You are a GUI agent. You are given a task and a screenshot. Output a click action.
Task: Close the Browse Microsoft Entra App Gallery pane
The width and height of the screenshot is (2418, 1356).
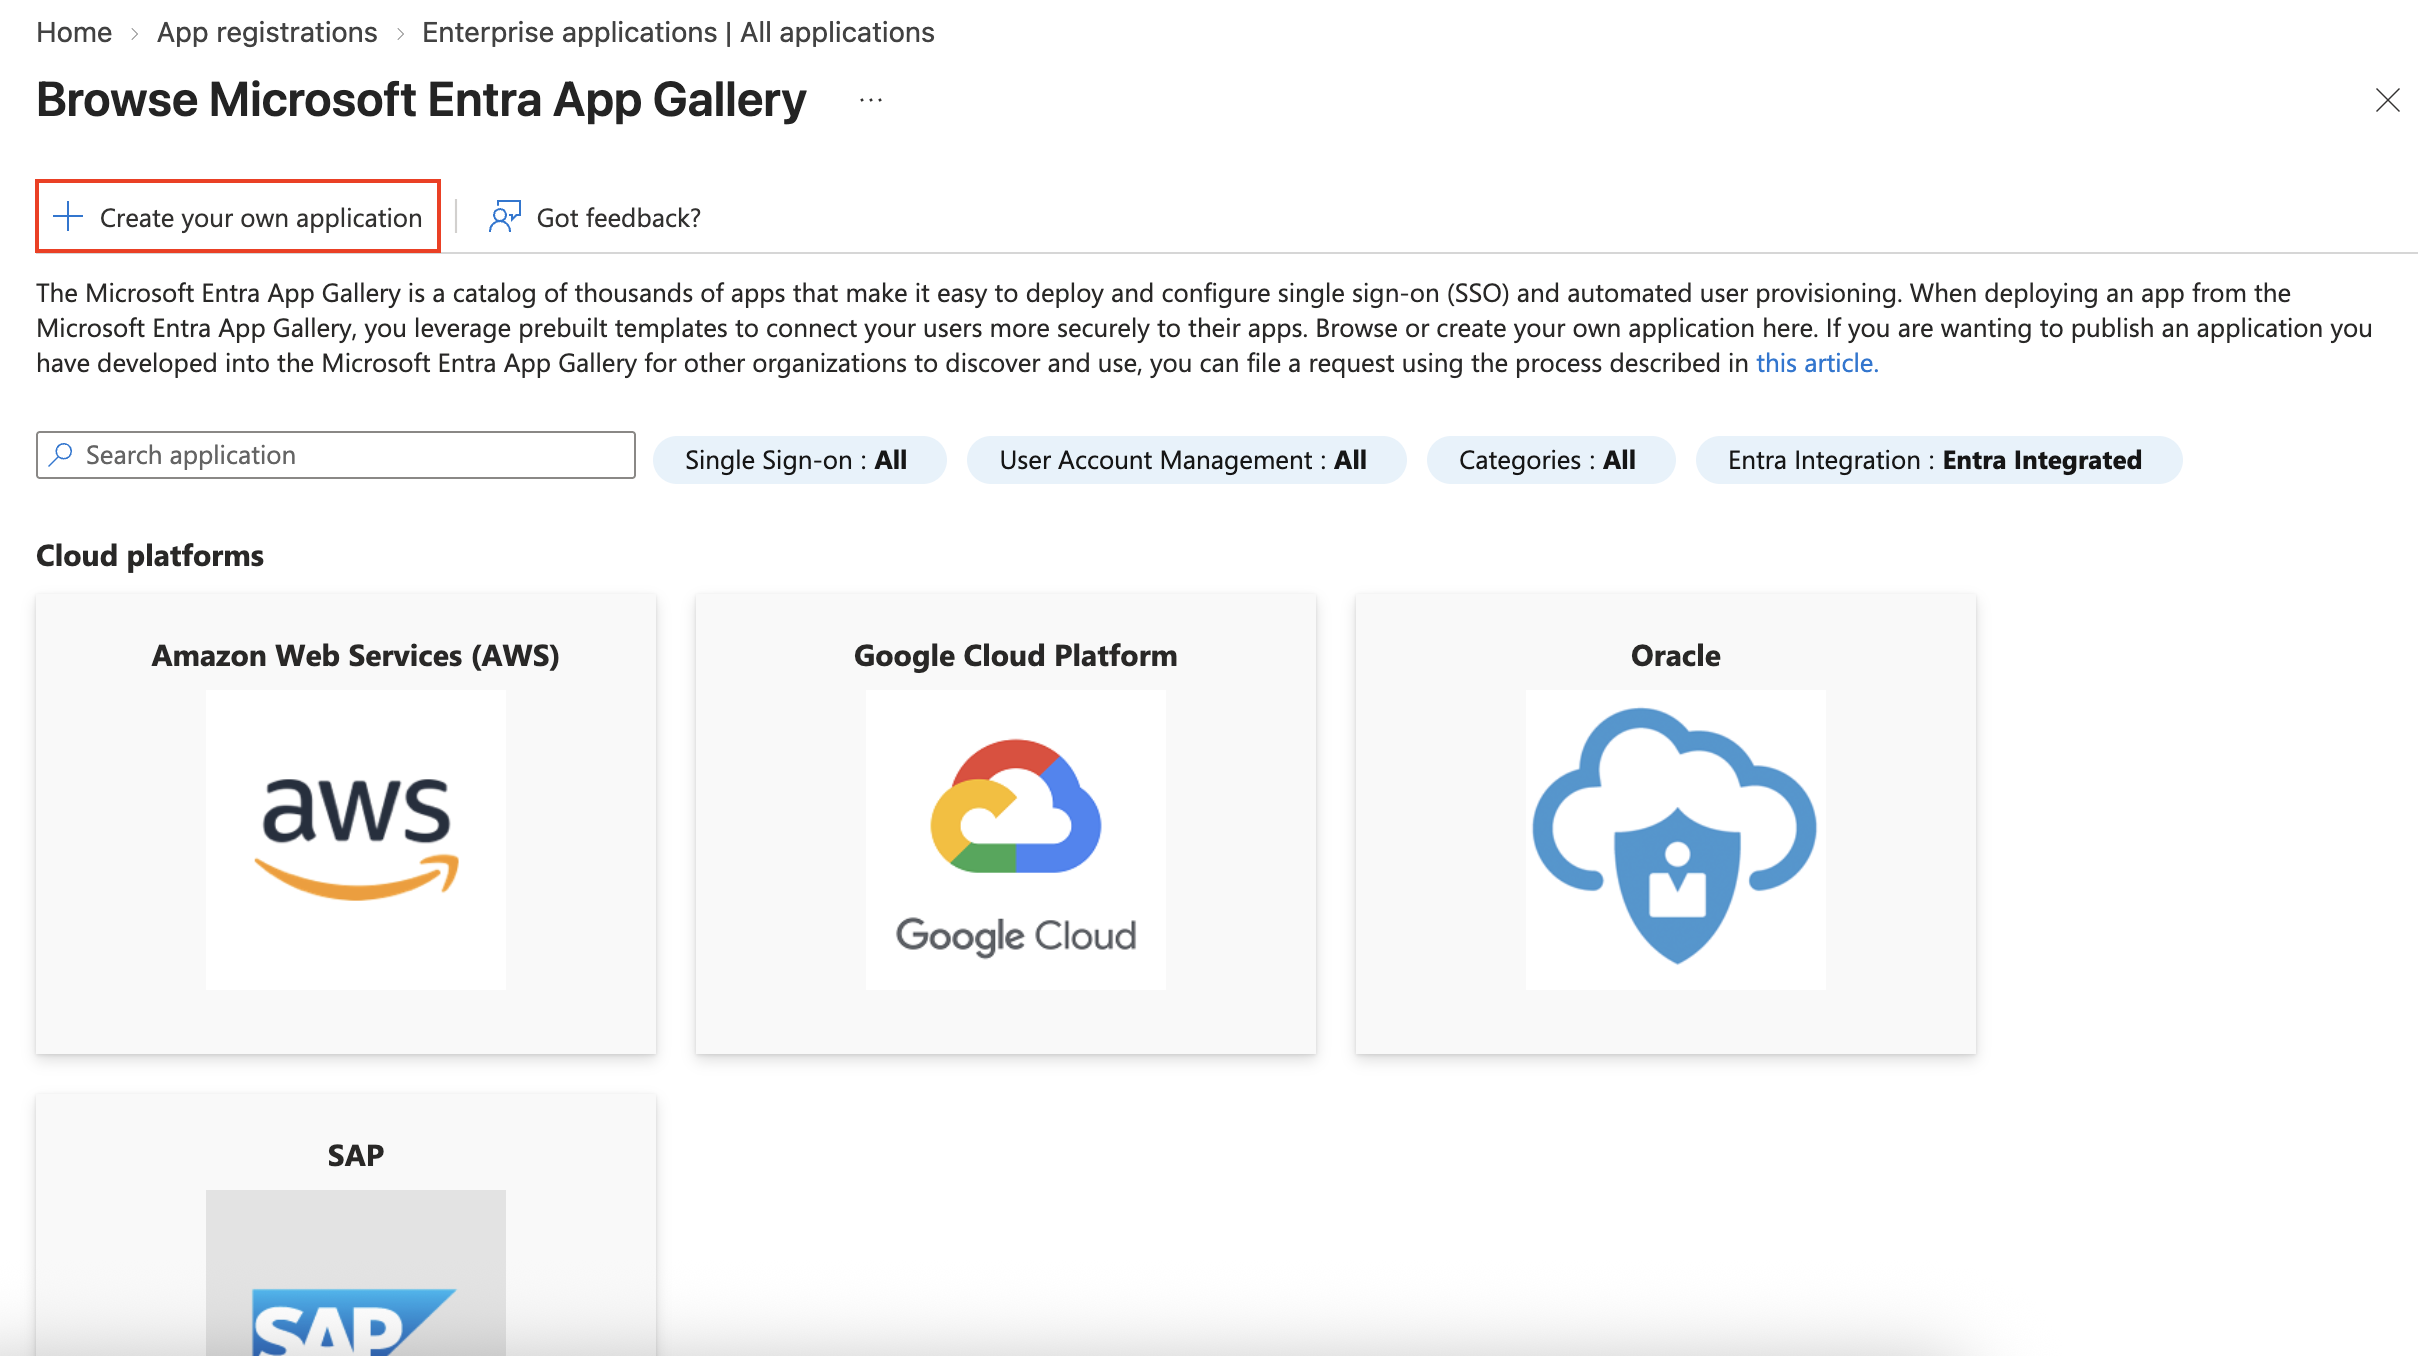pyautogui.click(x=2387, y=100)
